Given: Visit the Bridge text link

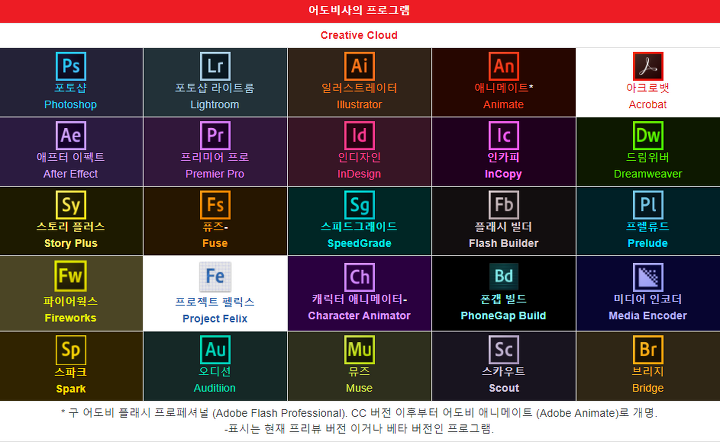Looking at the screenshot, I should coord(648,388).
